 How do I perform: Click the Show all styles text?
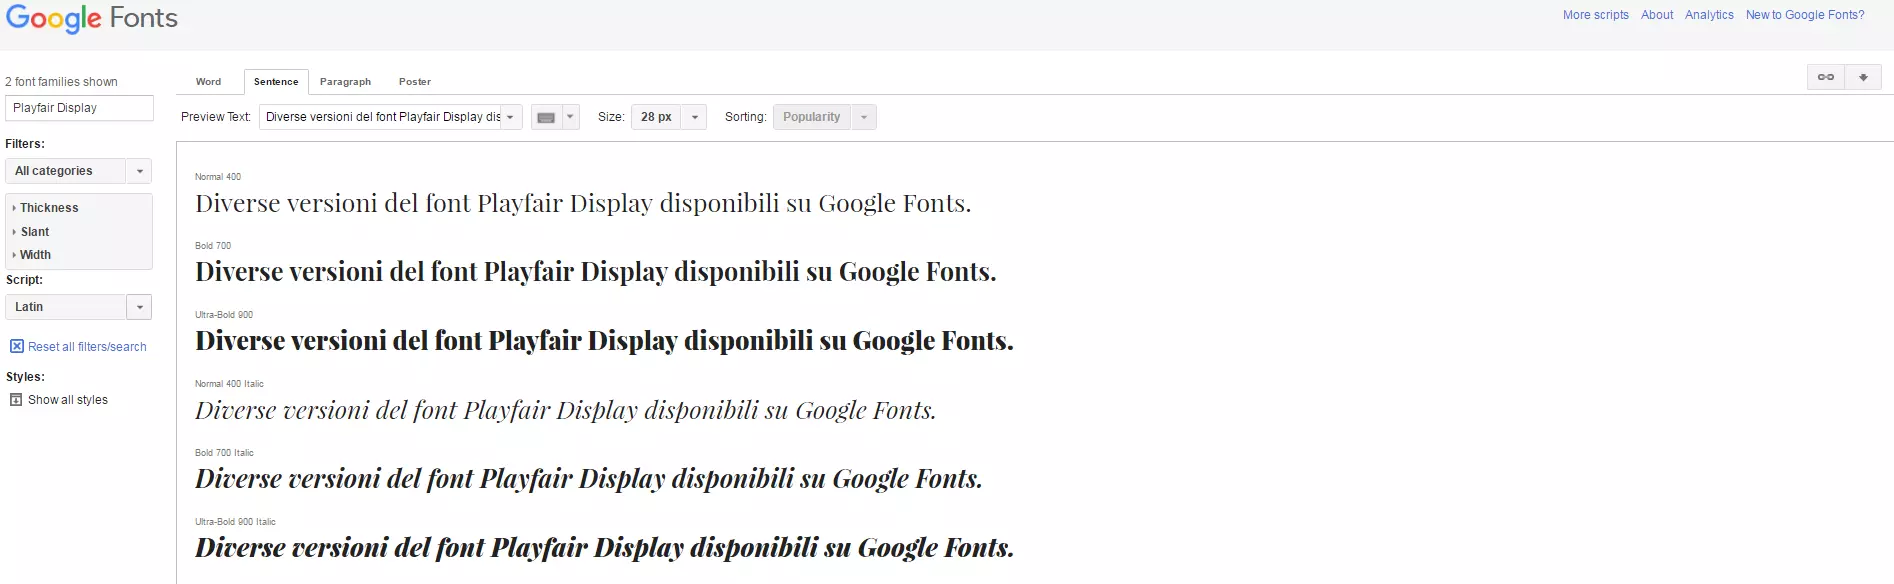click(x=68, y=400)
